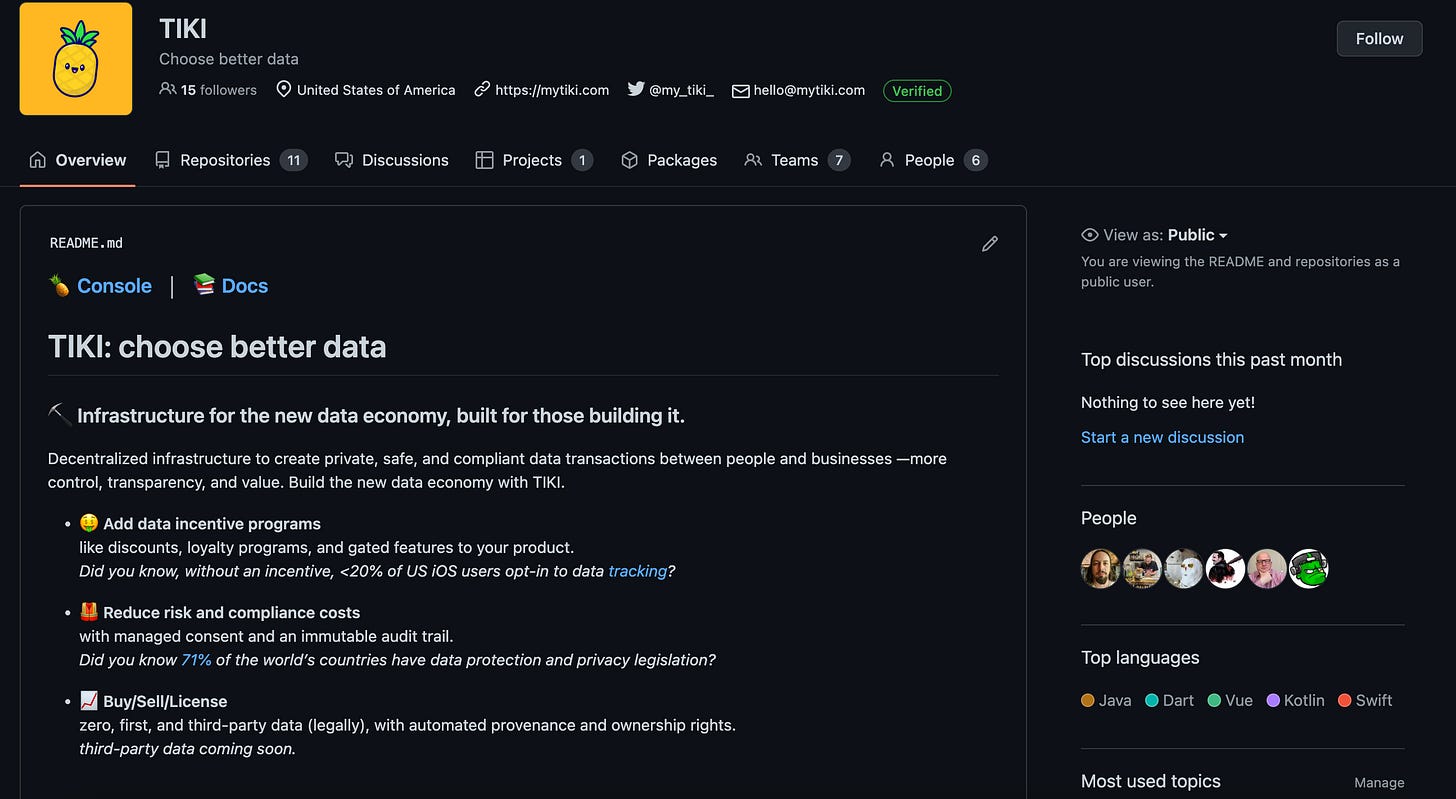Open the Discussions tab
1456x799 pixels.
(x=391, y=160)
